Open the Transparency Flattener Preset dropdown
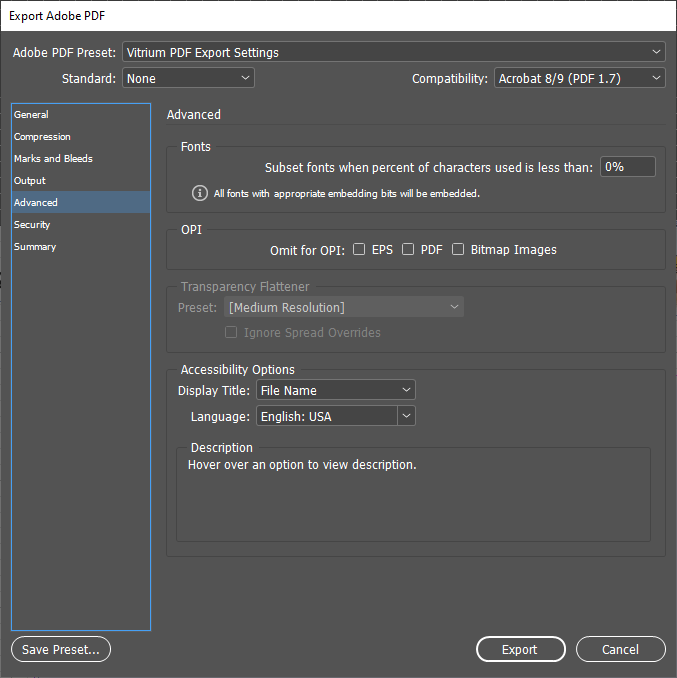Screen dimensions: 677x678 [x=344, y=307]
